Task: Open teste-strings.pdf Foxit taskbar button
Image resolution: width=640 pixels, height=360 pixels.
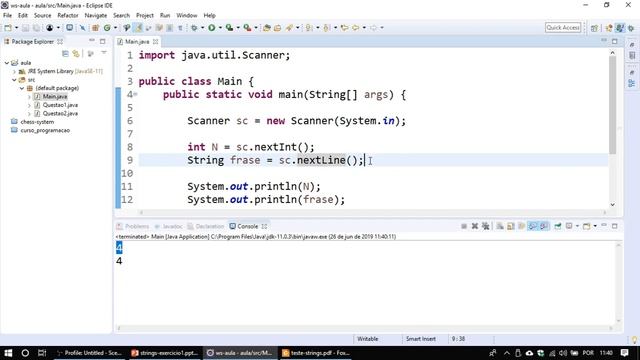Action: [x=317, y=353]
